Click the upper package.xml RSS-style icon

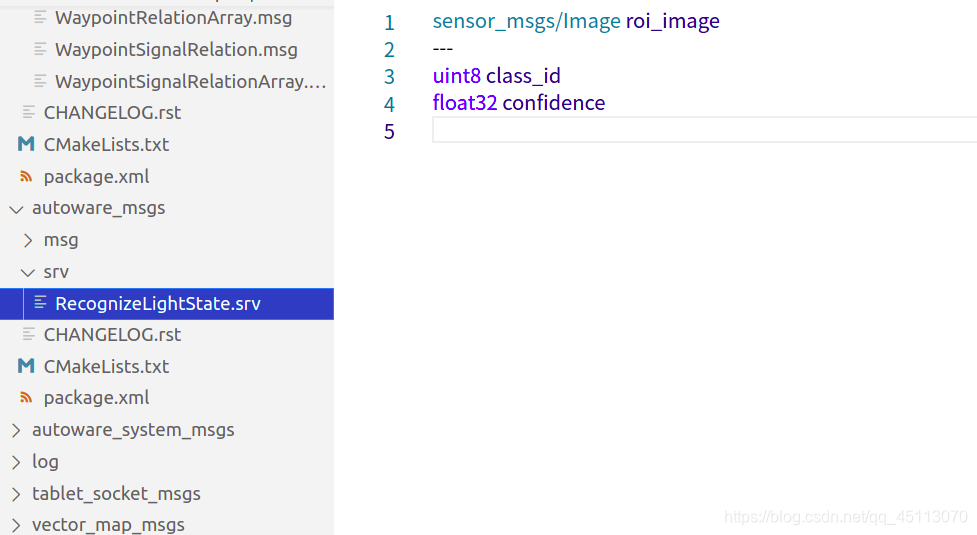point(27,177)
